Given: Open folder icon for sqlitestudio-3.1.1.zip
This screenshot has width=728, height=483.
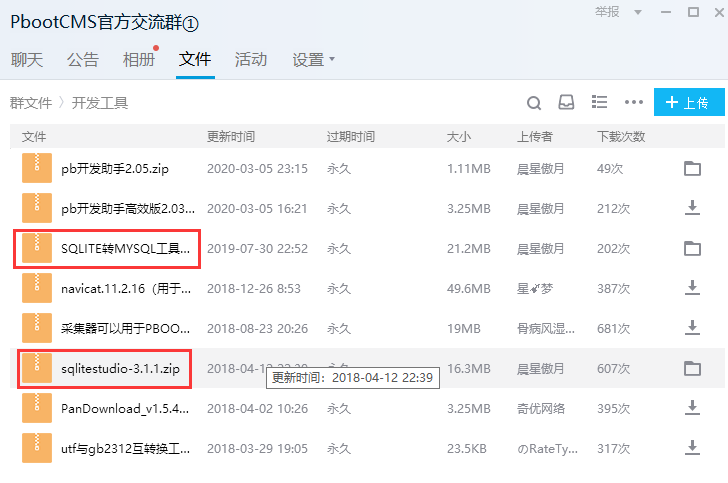Looking at the screenshot, I should [692, 368].
